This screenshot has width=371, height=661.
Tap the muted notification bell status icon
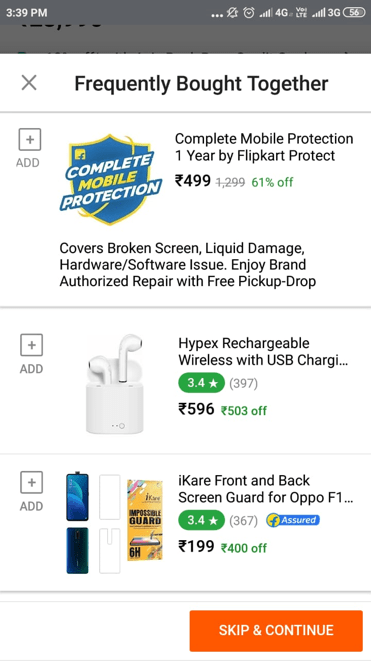point(232,13)
